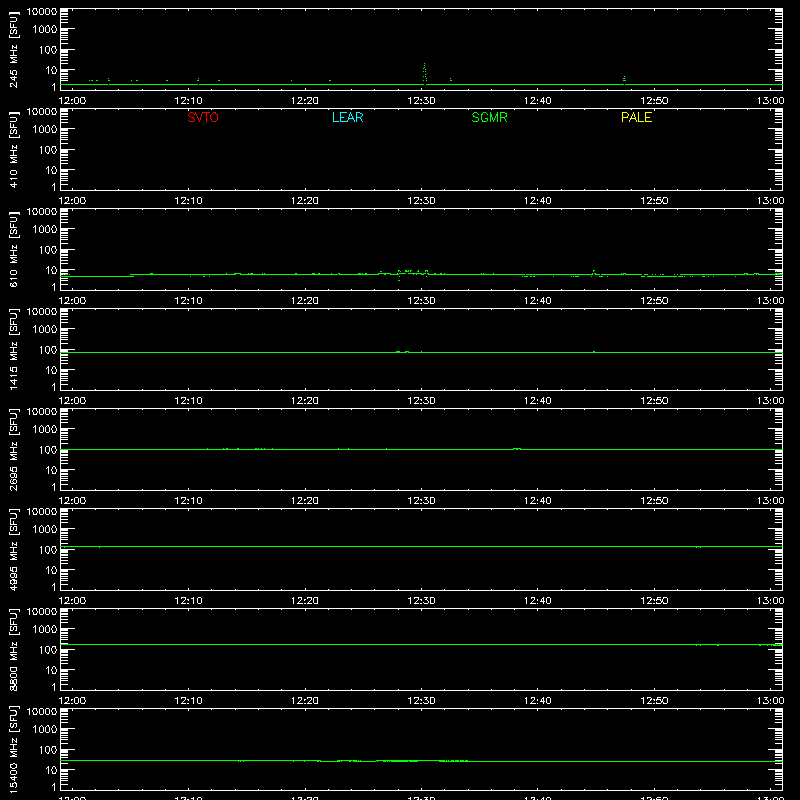Click the 10 tick label on 1415 MHz panel
Screen dimensions: 800x800
(x=51, y=370)
